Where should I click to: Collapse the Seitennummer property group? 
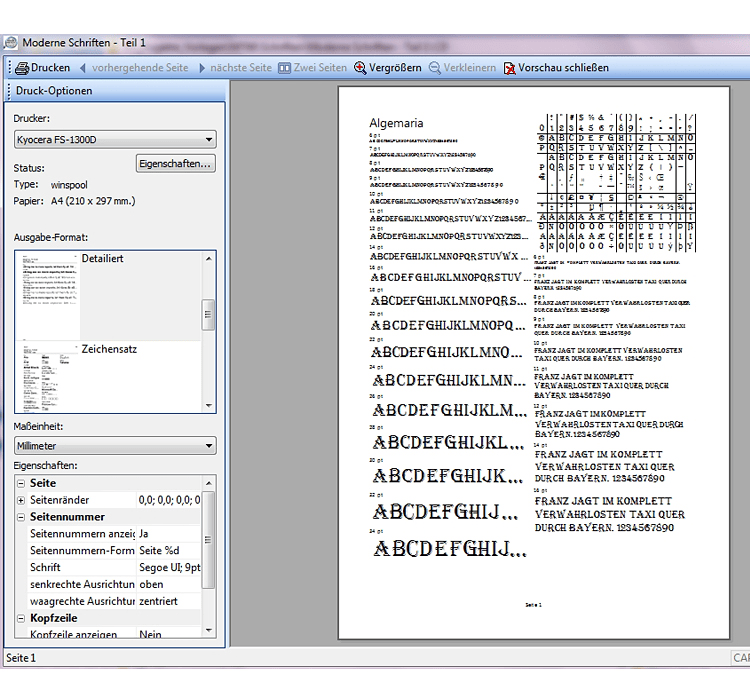point(21,517)
